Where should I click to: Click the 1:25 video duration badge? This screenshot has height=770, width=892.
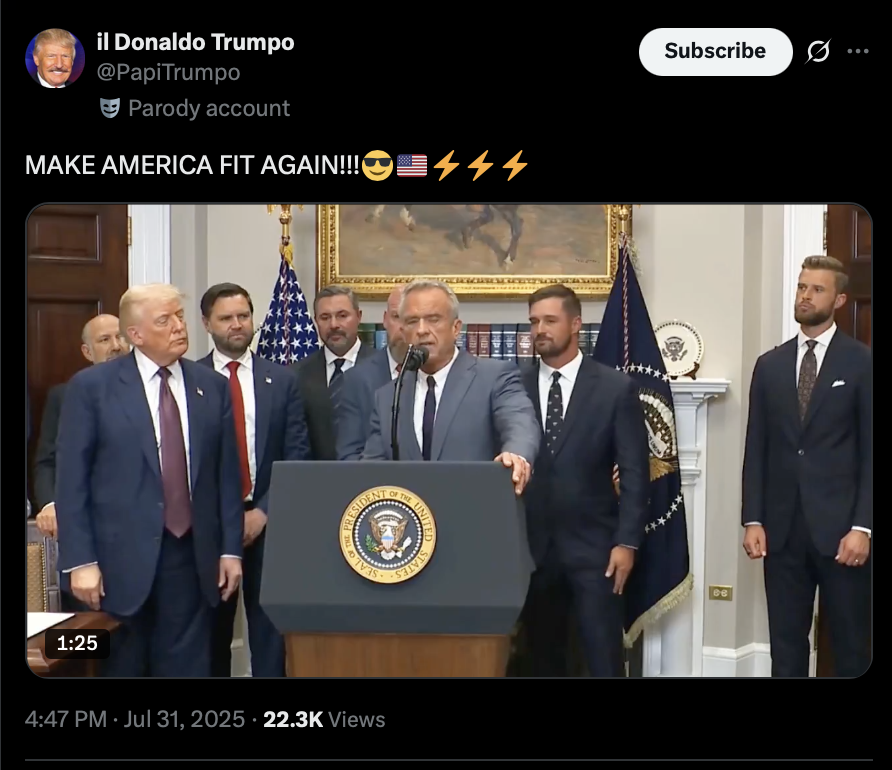[77, 643]
